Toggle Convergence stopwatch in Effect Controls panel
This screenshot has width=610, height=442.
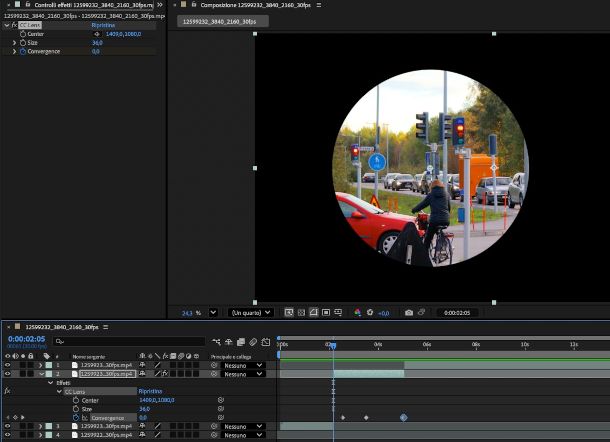click(x=23, y=51)
